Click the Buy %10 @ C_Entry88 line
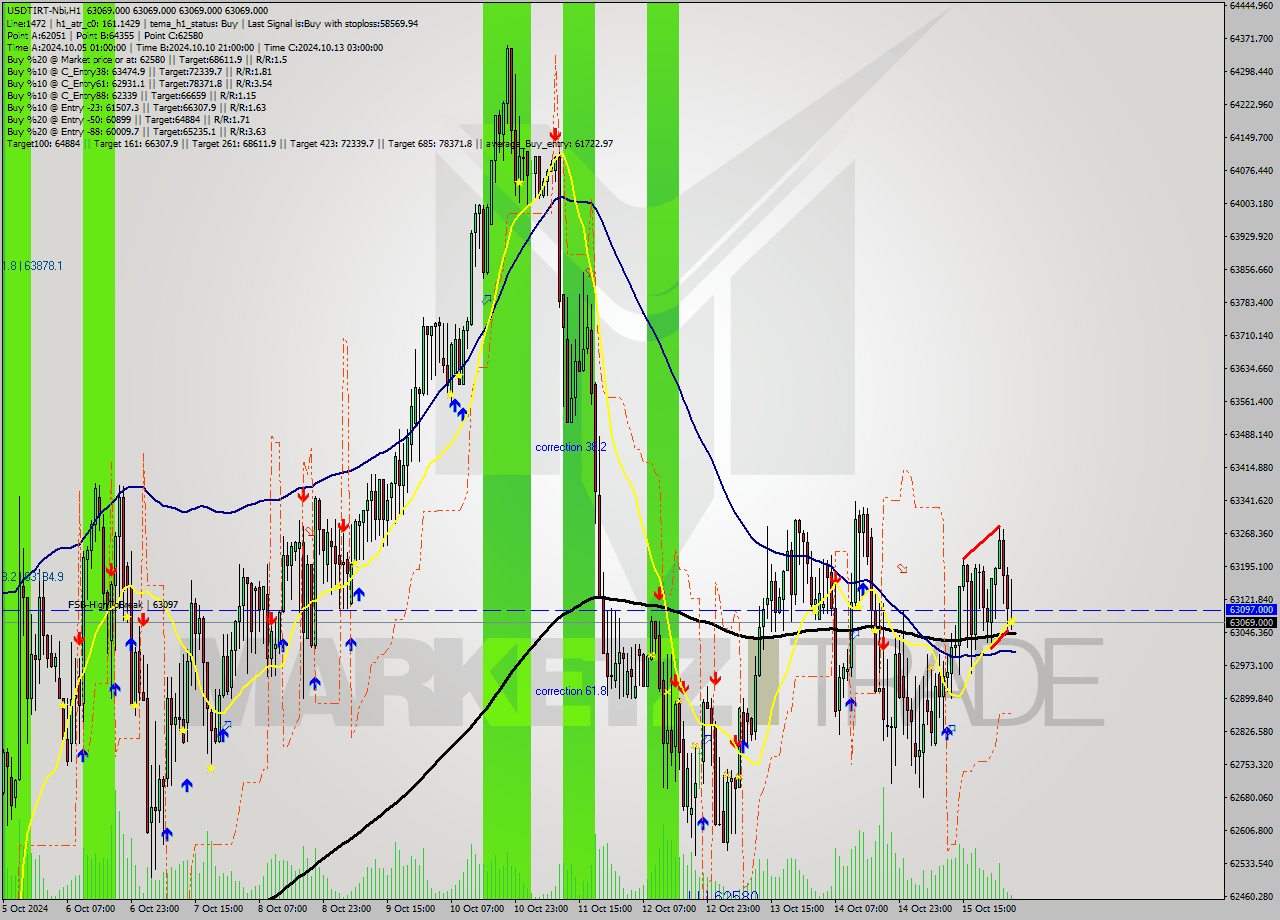The height and width of the screenshot is (920, 1280). pyautogui.click(x=131, y=95)
